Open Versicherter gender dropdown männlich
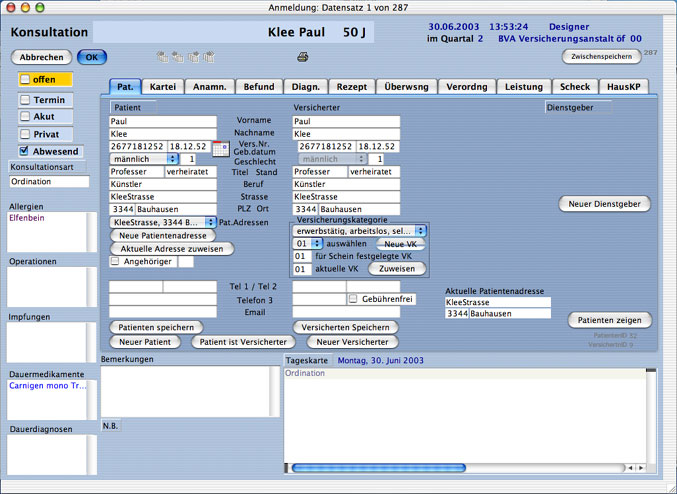This screenshot has height=494, width=677. tap(332, 159)
